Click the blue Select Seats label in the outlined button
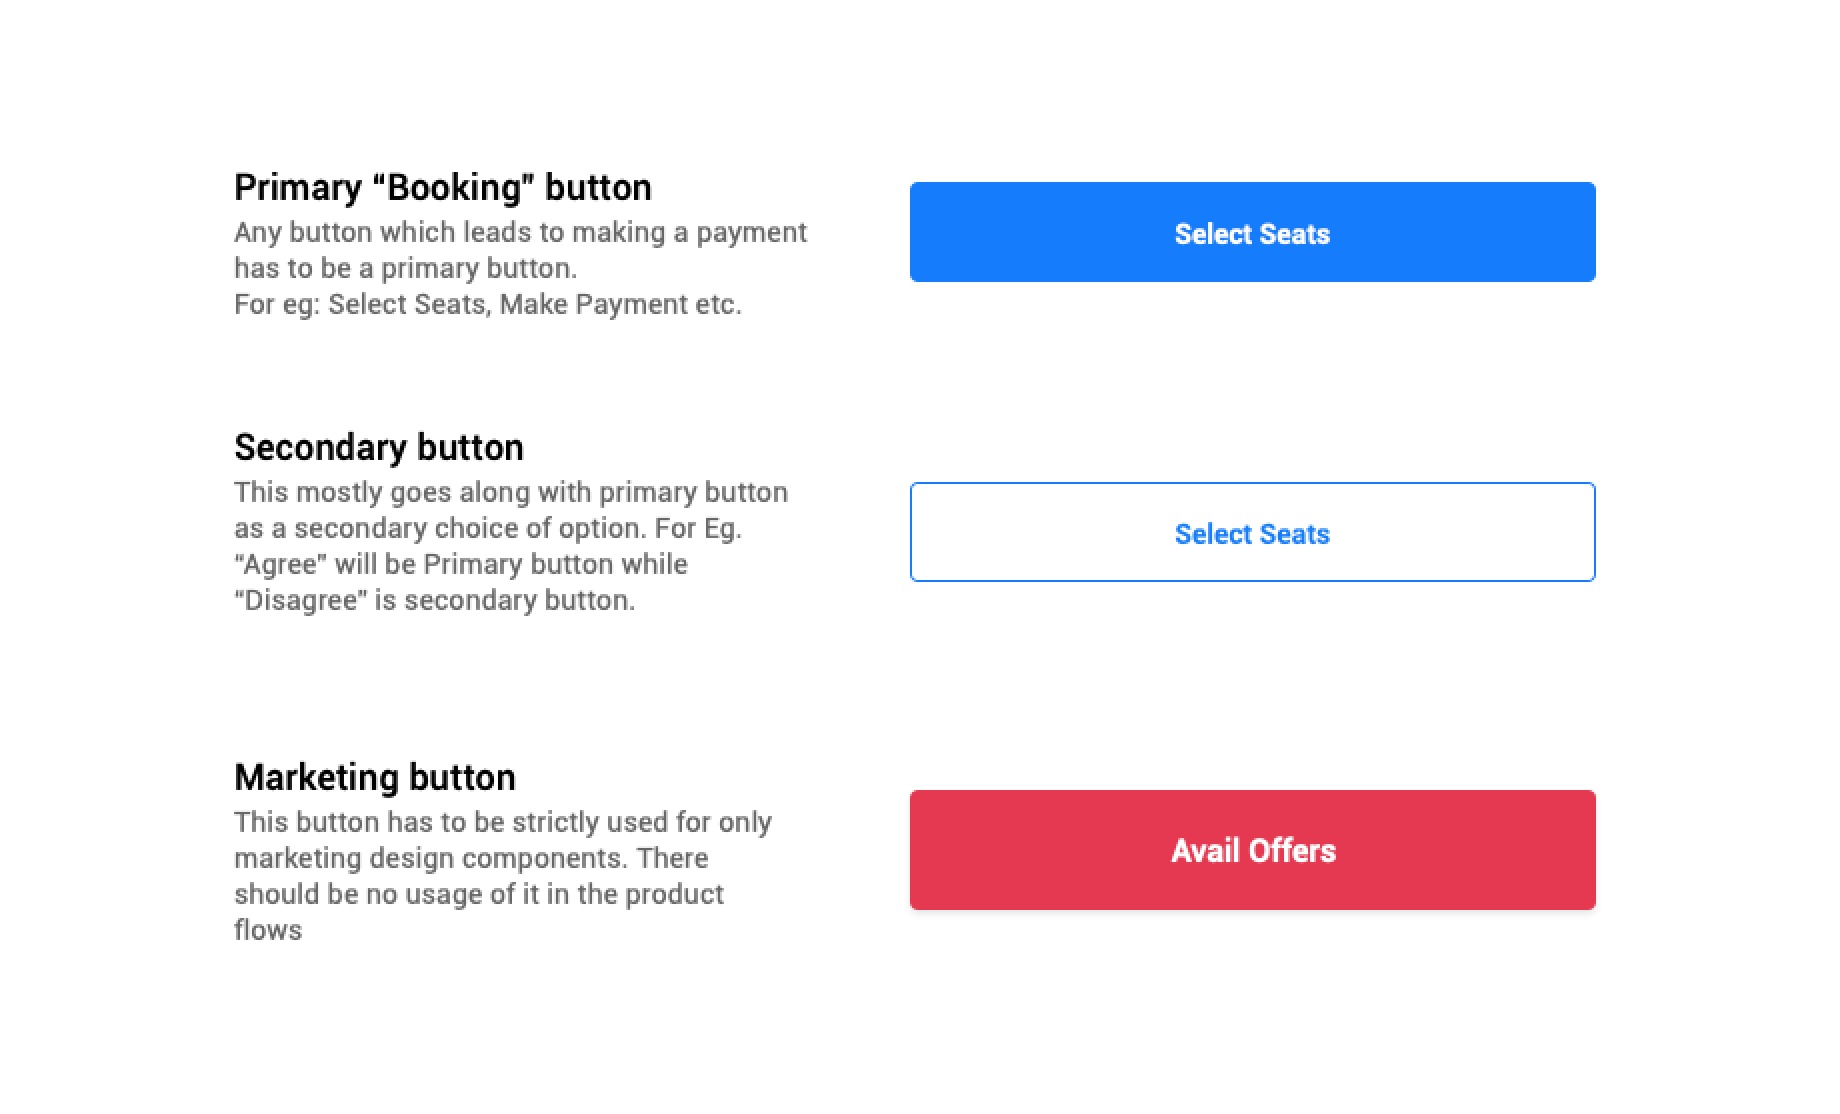 click(1252, 534)
